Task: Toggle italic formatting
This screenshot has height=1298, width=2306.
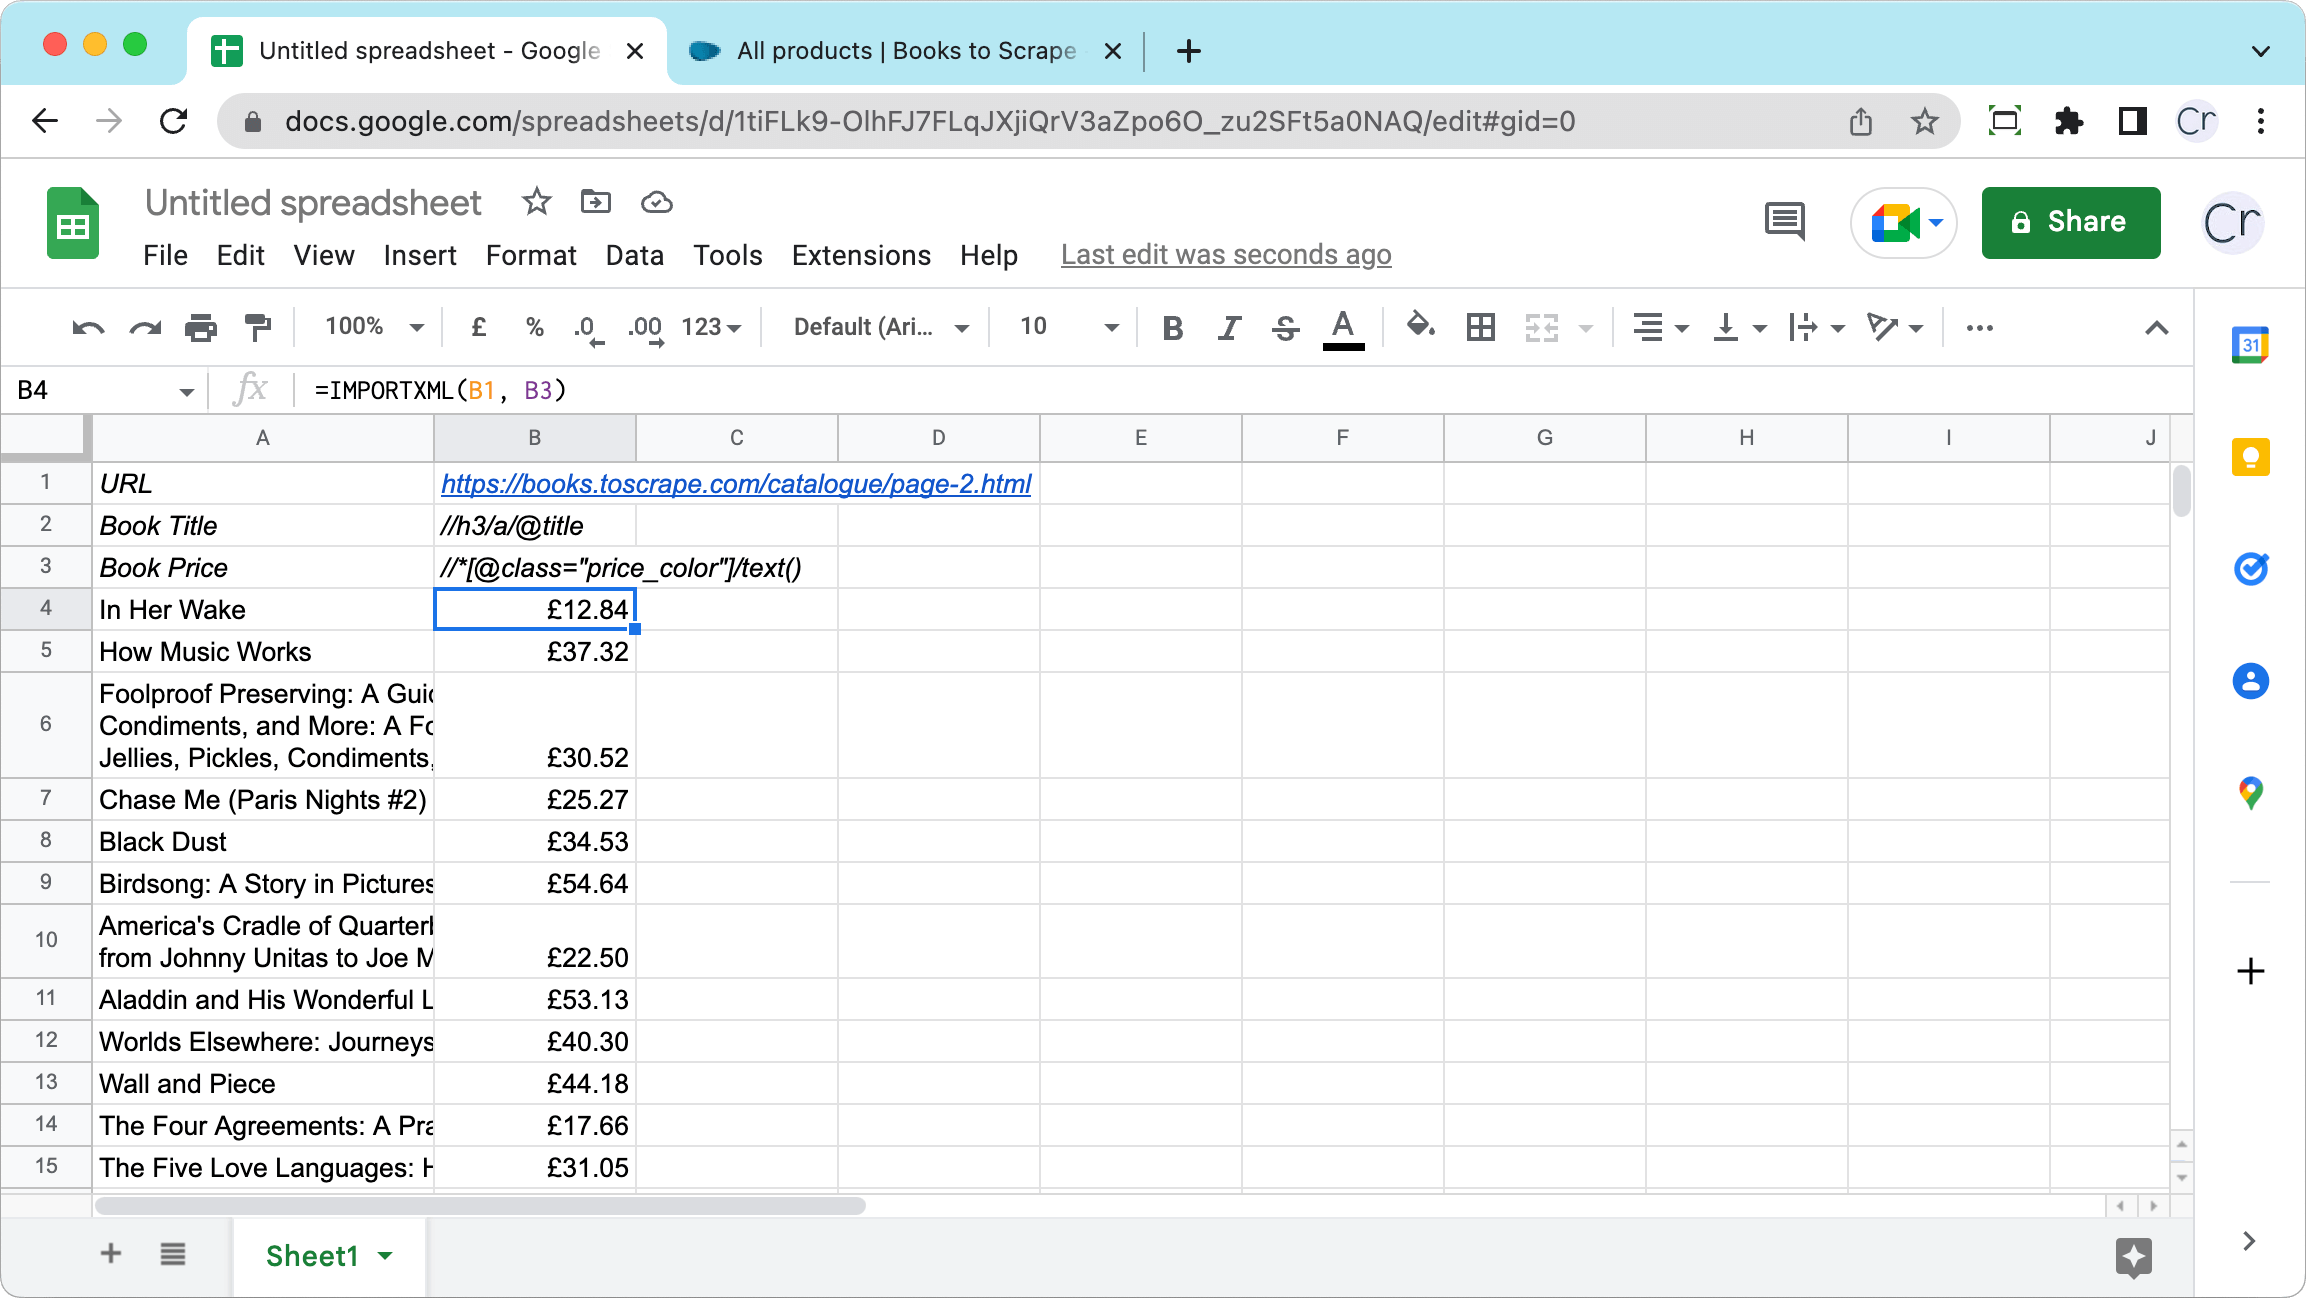Action: [x=1229, y=327]
